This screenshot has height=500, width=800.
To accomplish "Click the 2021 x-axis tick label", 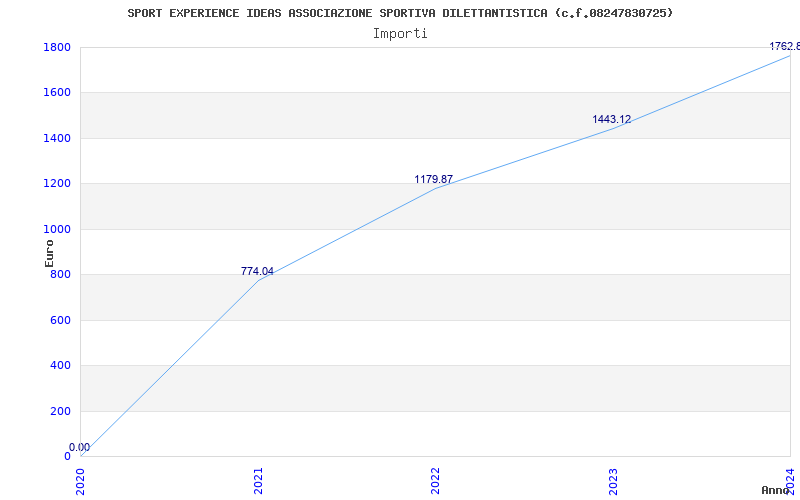I will tap(258, 481).
